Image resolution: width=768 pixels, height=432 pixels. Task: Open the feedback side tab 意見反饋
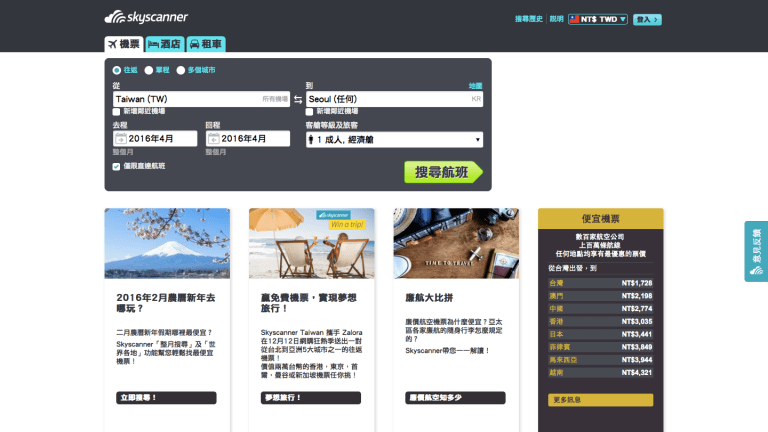(756, 251)
